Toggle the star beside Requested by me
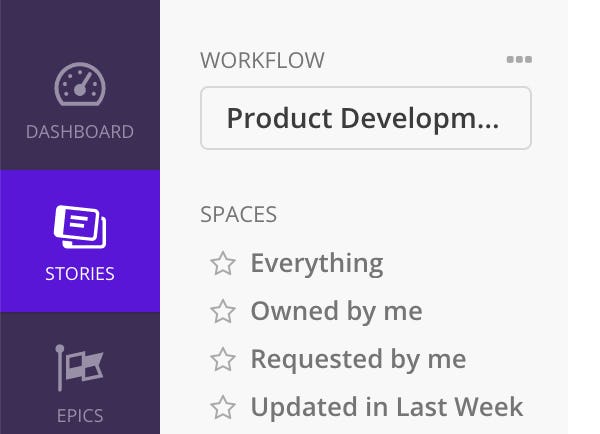The image size is (600, 434). tap(223, 359)
